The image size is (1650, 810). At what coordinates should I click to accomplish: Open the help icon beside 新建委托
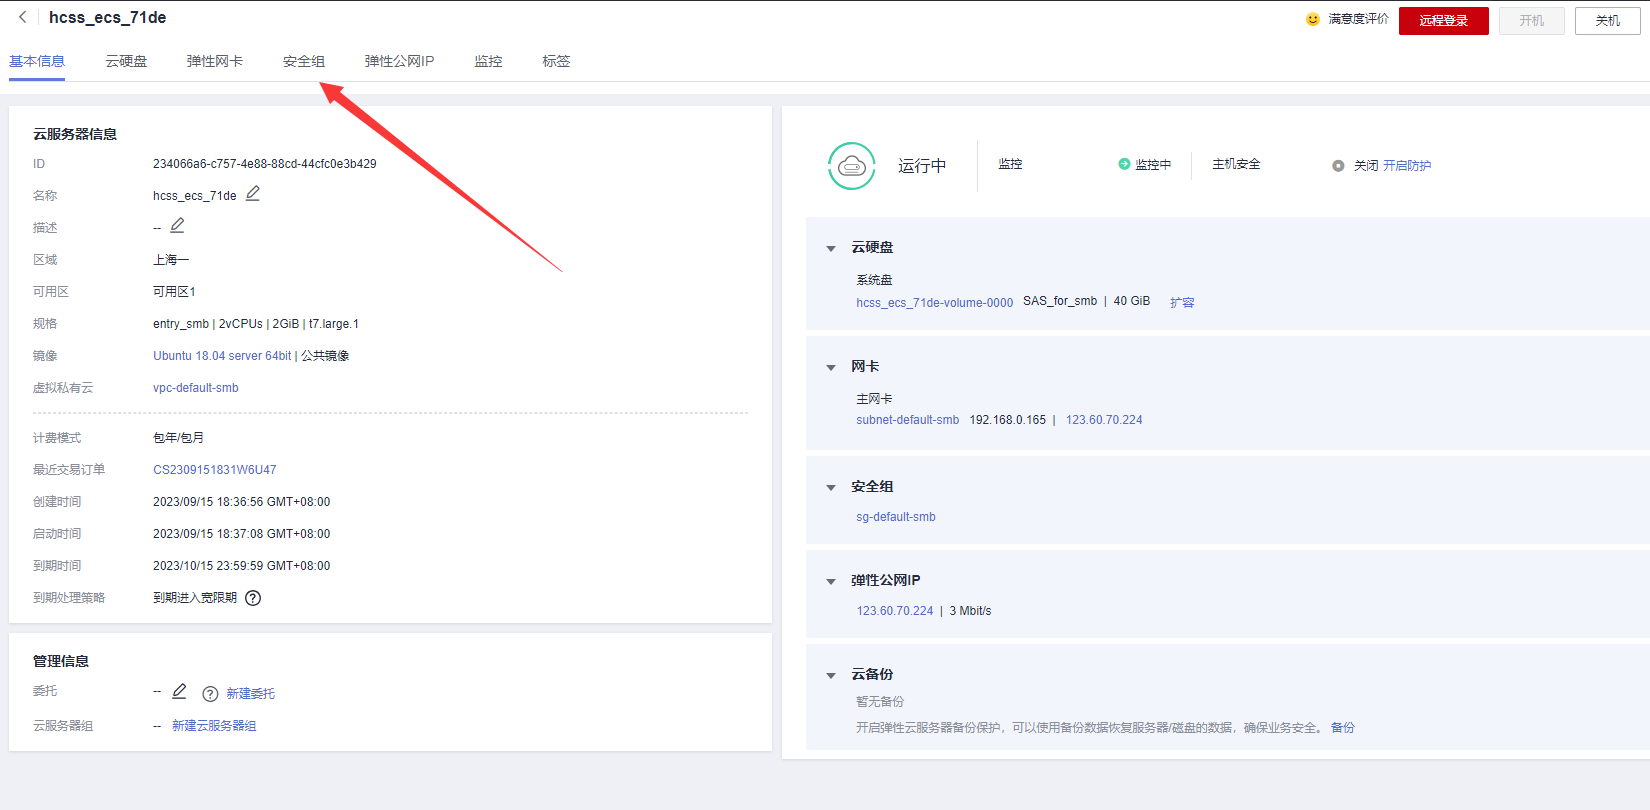coord(210,694)
